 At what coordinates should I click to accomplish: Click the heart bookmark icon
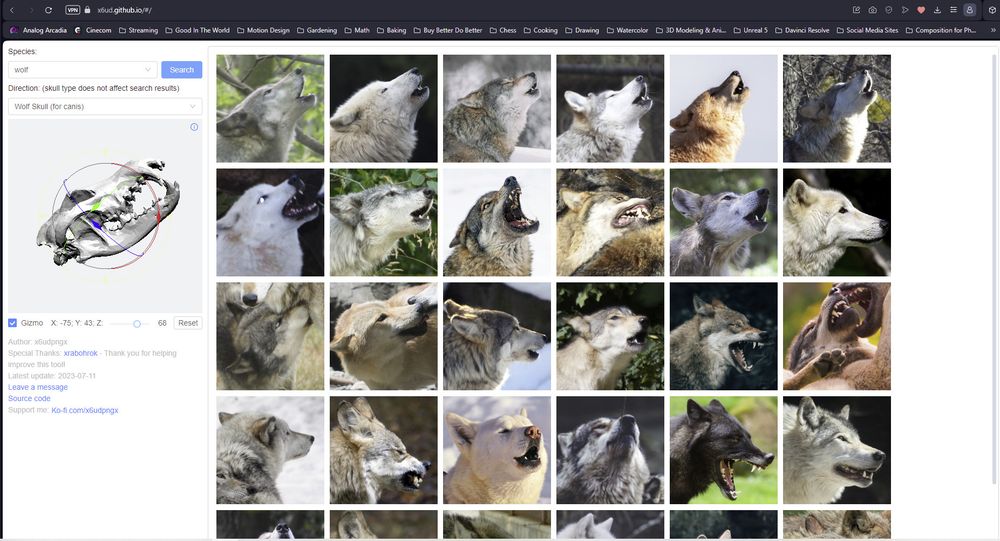pyautogui.click(x=921, y=10)
